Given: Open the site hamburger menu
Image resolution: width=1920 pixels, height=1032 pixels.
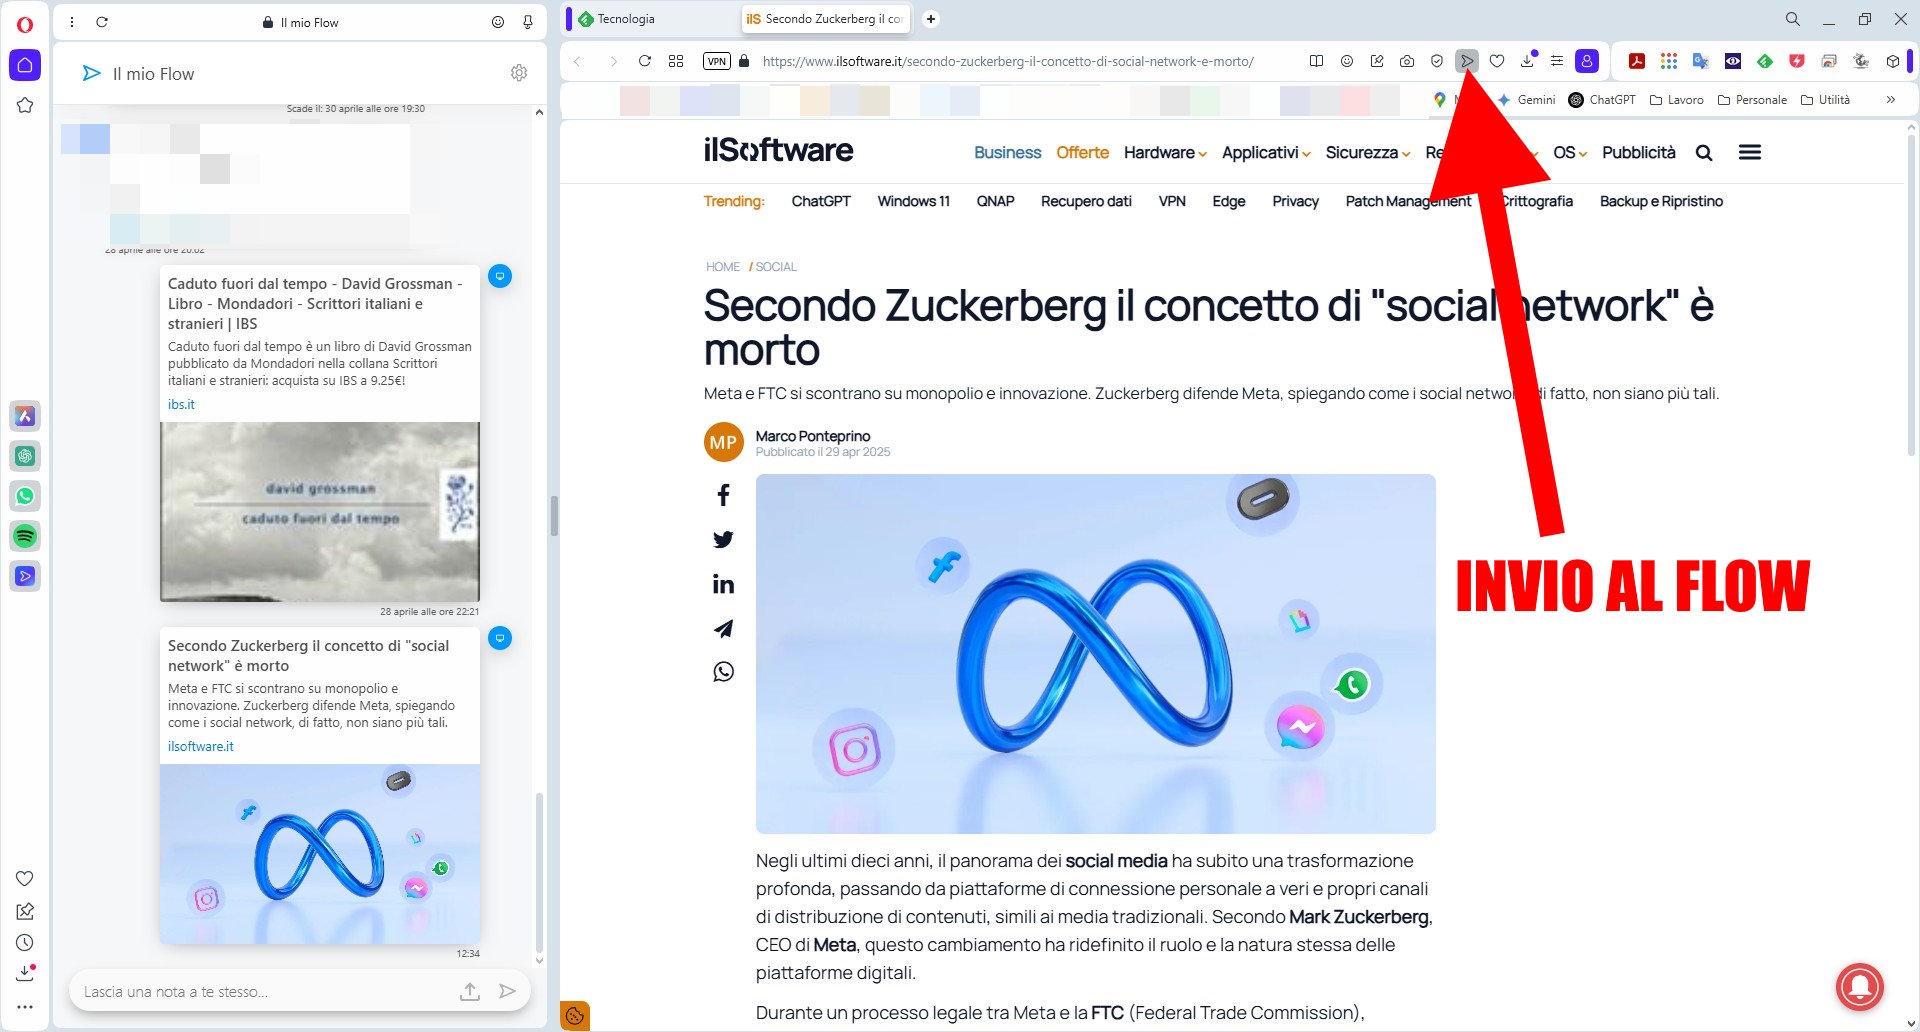Looking at the screenshot, I should 1750,153.
